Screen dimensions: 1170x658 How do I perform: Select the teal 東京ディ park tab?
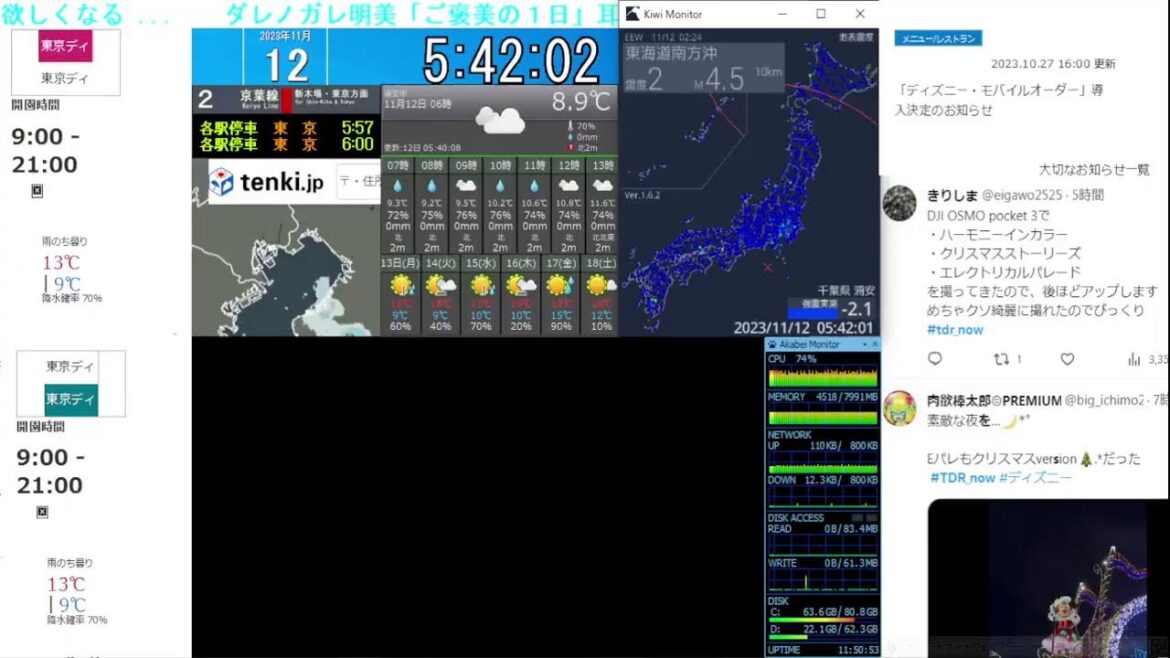pos(70,400)
